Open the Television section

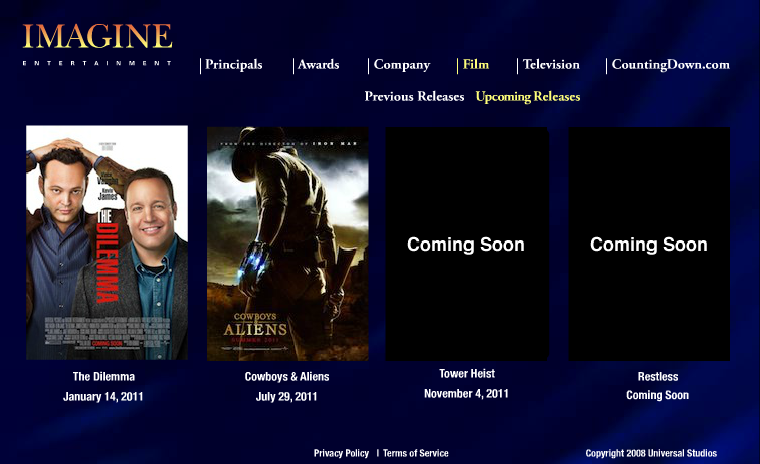551,64
